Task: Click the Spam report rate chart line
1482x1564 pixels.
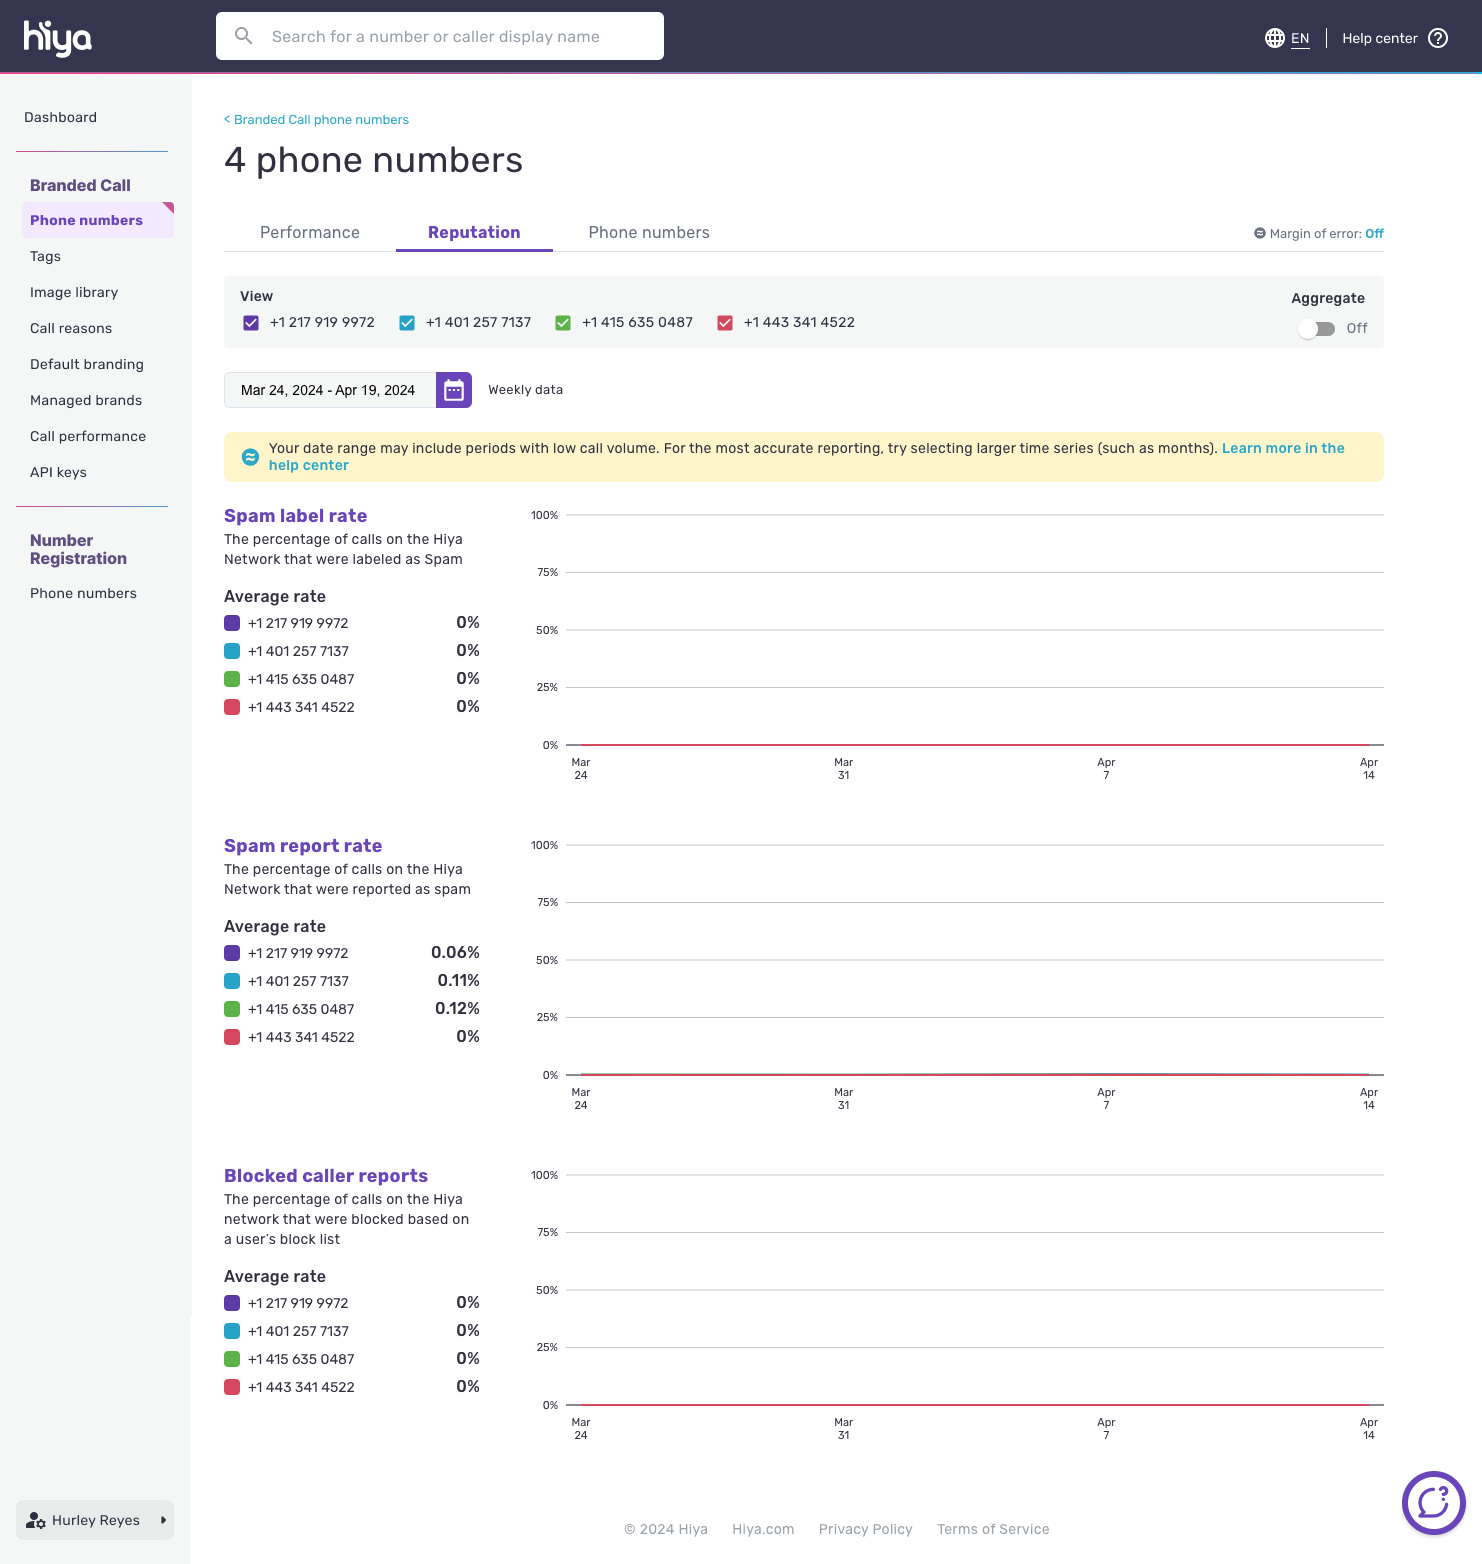Action: coord(975,1074)
